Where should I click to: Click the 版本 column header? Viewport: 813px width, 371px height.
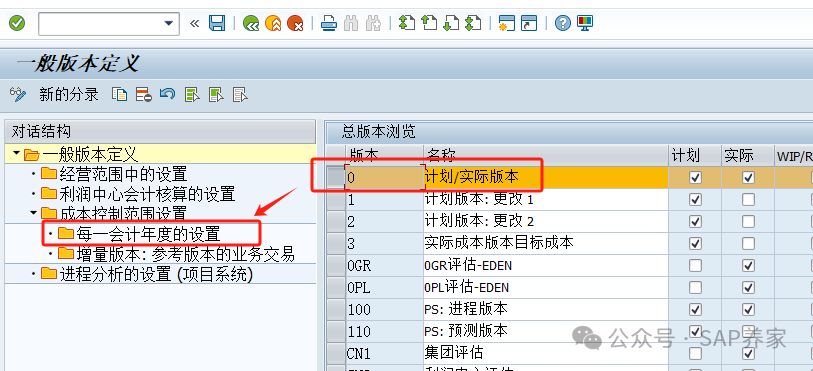pos(384,155)
